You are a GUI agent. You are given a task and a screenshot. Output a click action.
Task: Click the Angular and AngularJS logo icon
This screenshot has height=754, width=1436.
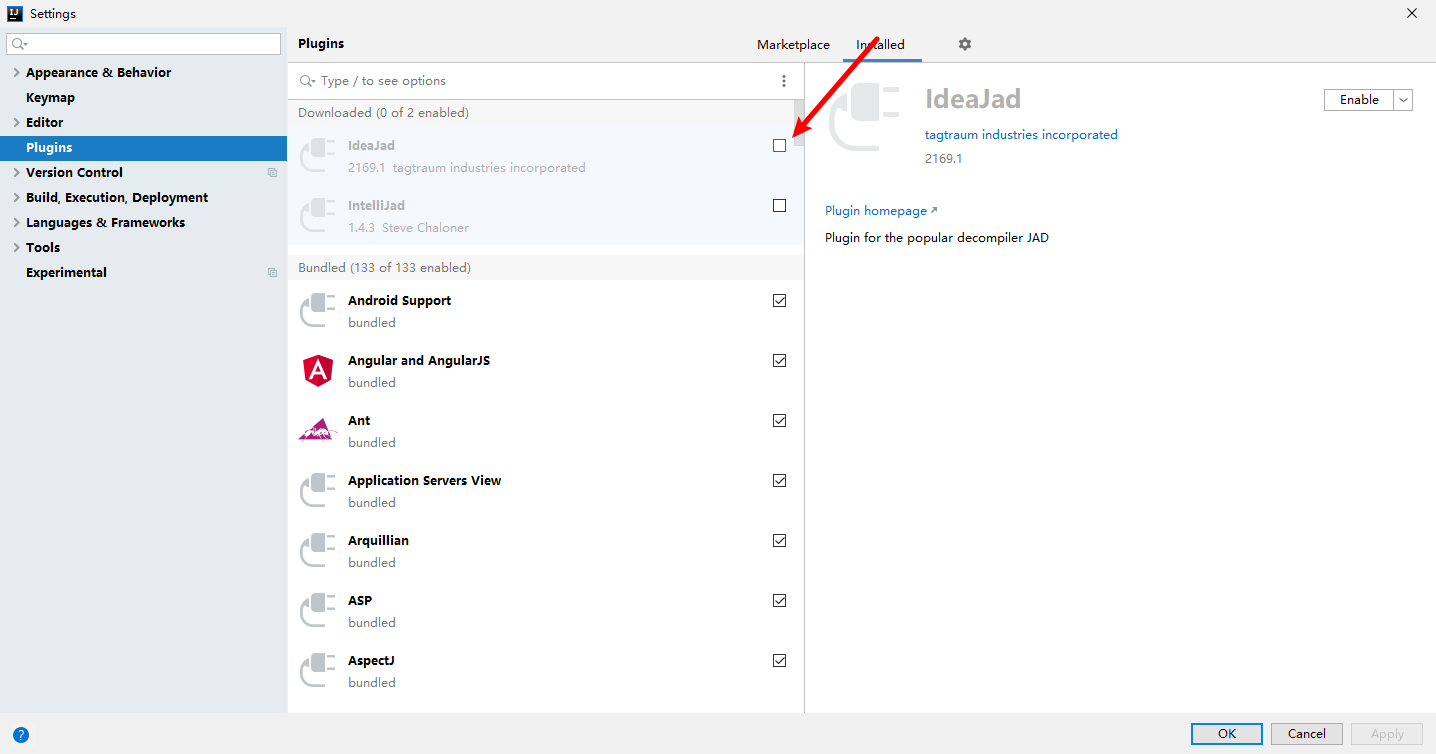click(x=317, y=371)
